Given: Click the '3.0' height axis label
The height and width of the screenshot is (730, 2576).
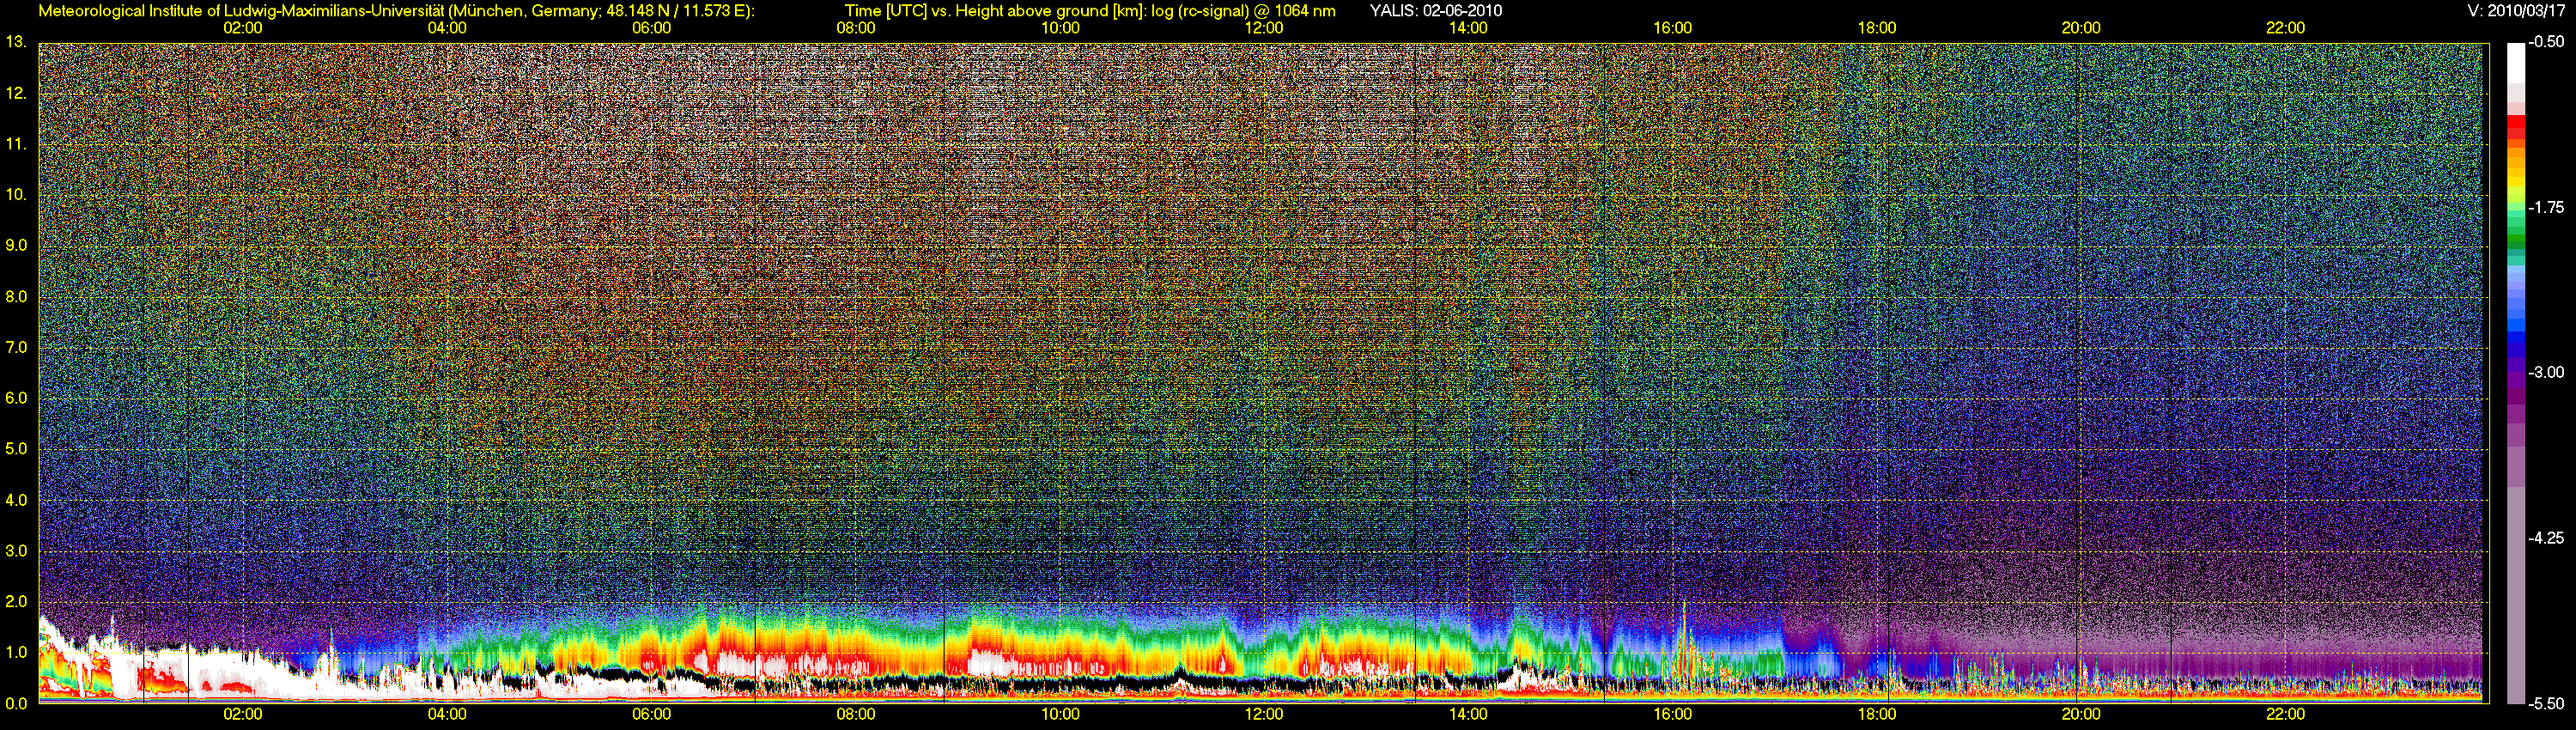Looking at the screenshot, I should pos(16,551).
